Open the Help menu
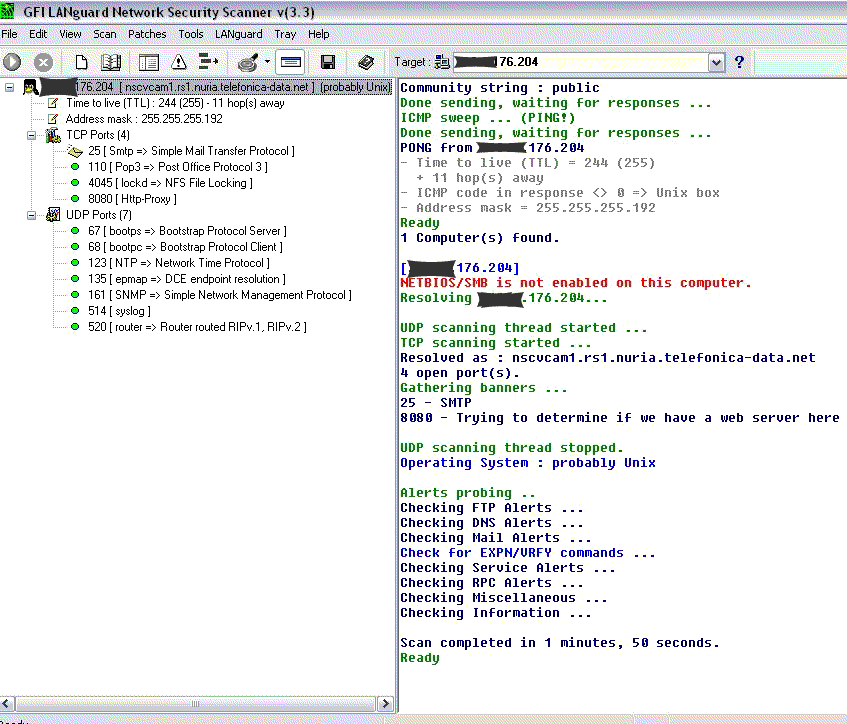The width and height of the screenshot is (847, 724). pyautogui.click(x=319, y=34)
